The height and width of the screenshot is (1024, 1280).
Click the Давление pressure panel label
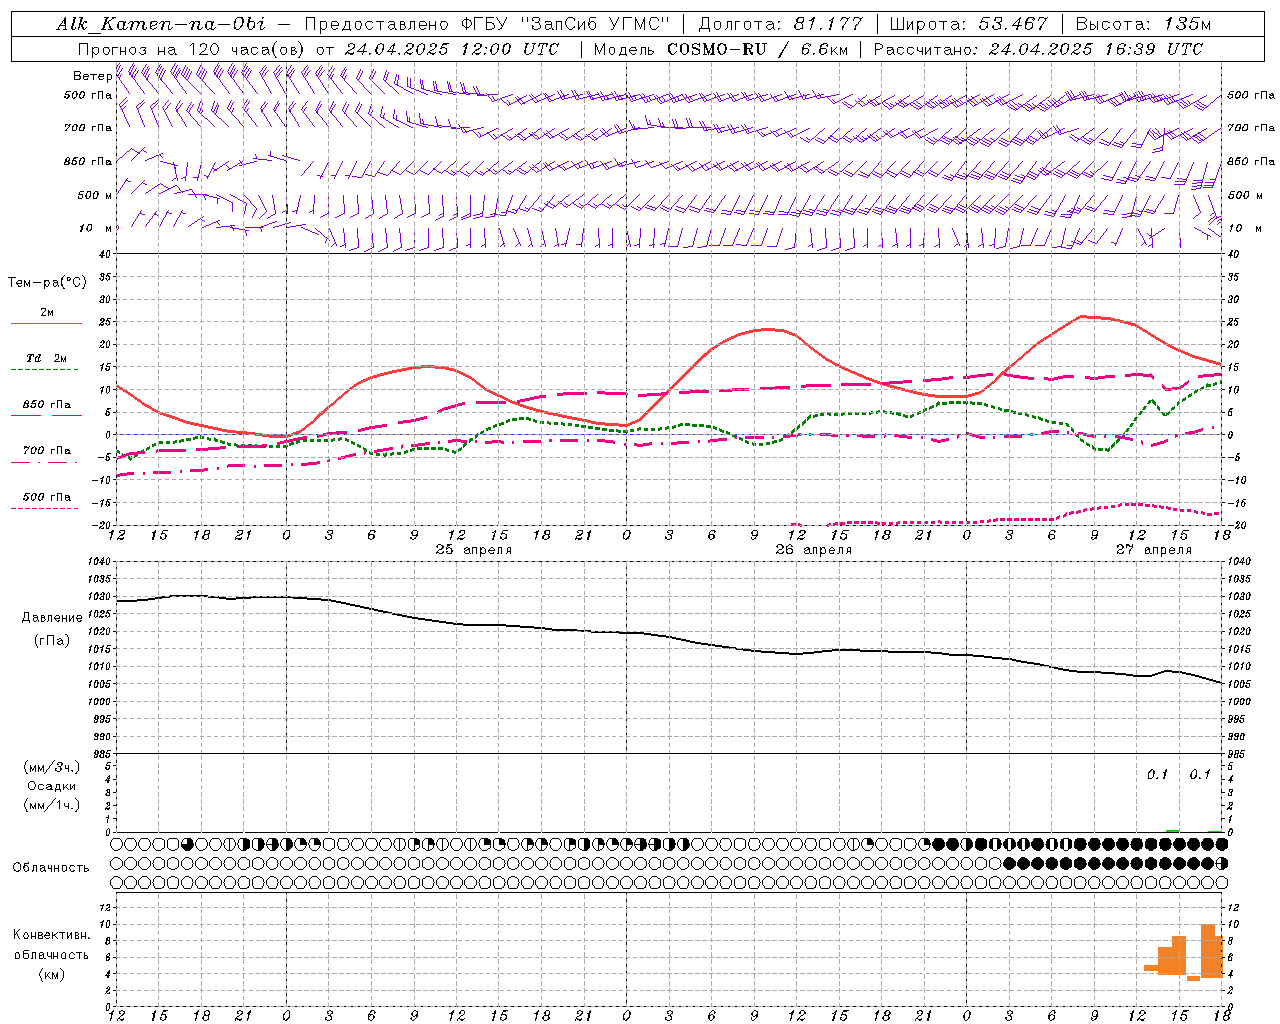pyautogui.click(x=51, y=618)
